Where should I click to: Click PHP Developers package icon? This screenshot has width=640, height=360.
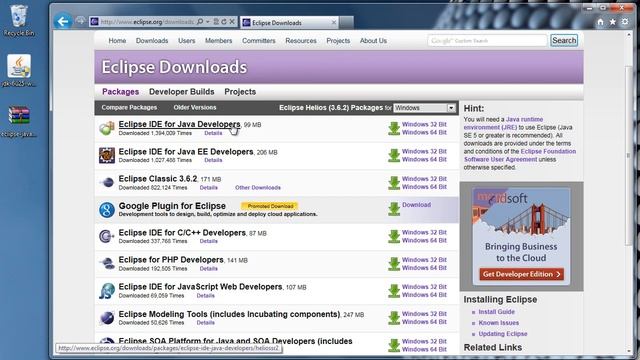tap(107, 264)
